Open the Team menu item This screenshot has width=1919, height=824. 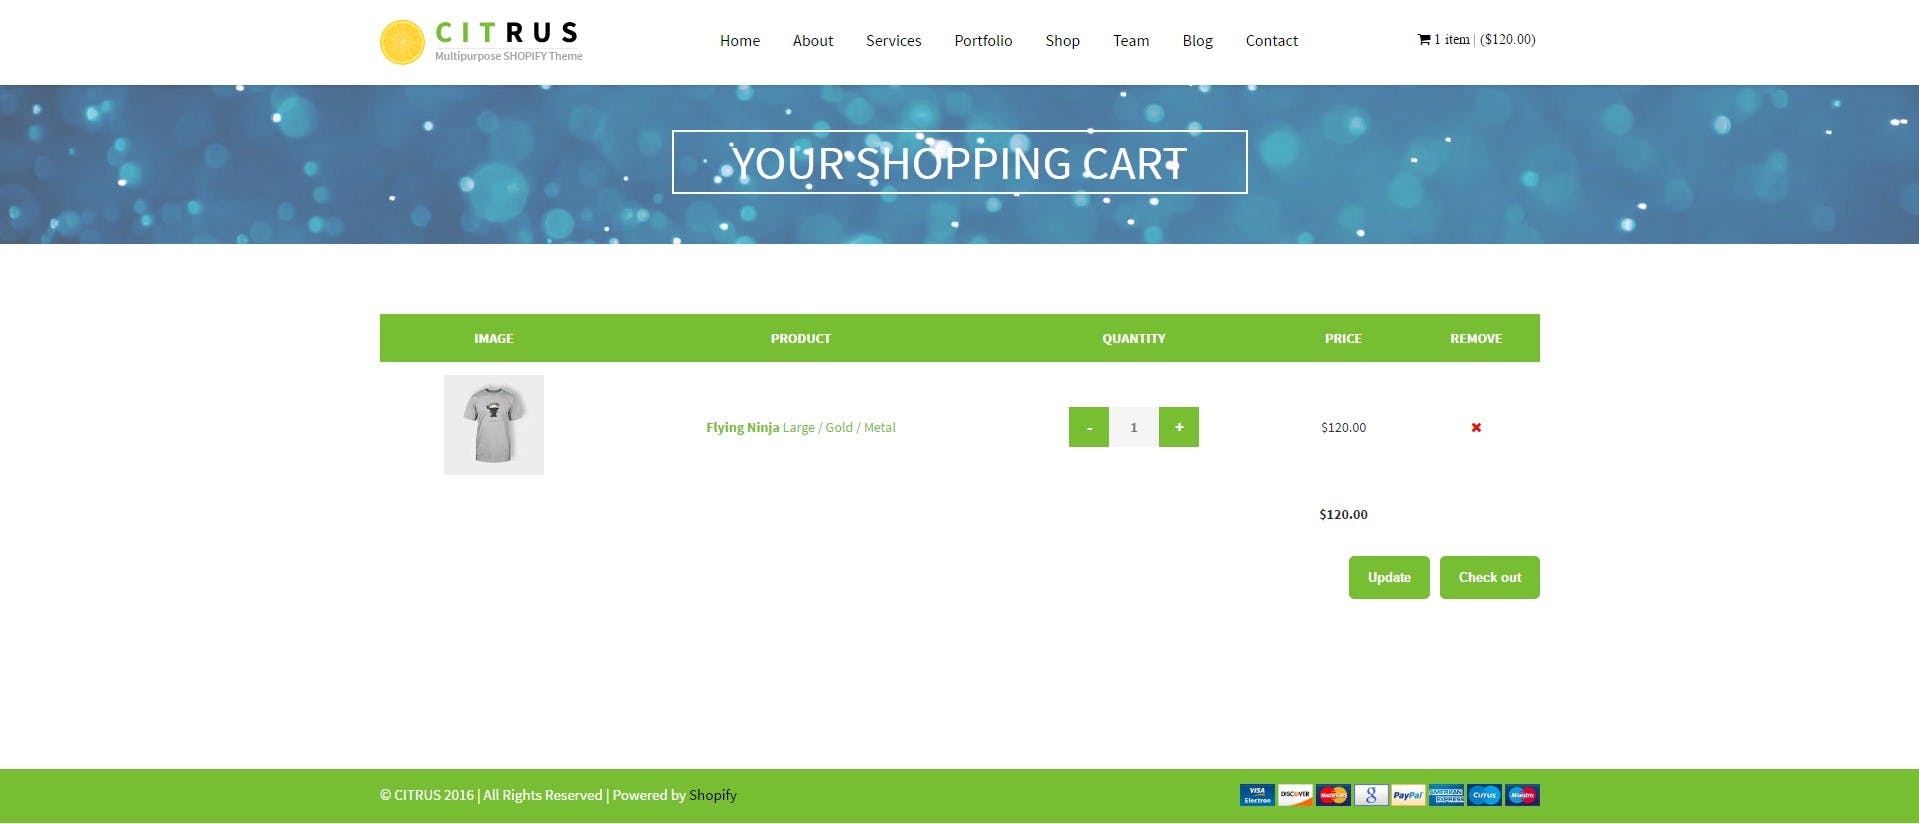1131,41
